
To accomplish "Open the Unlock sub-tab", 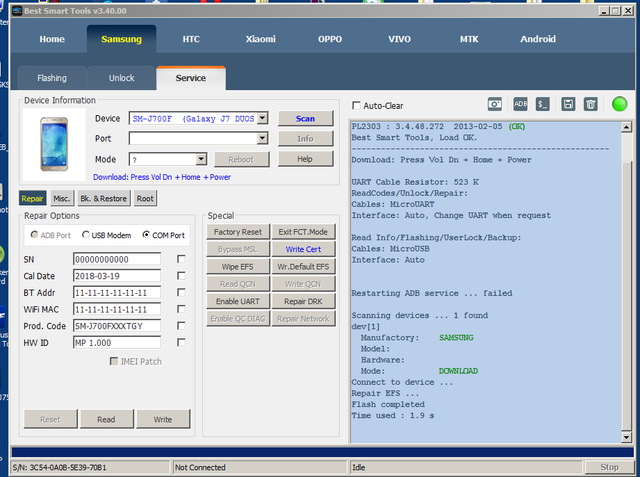I will click(x=122, y=78).
